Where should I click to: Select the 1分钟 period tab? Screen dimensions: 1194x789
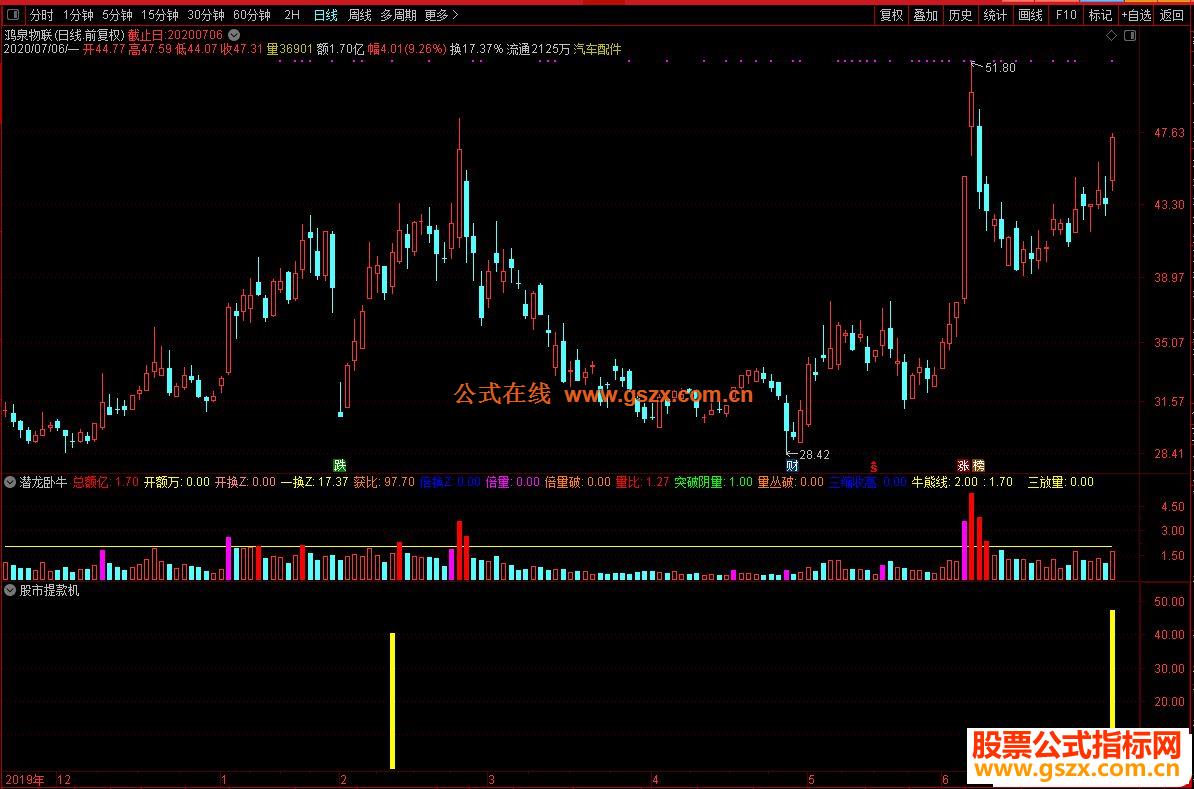pos(78,14)
